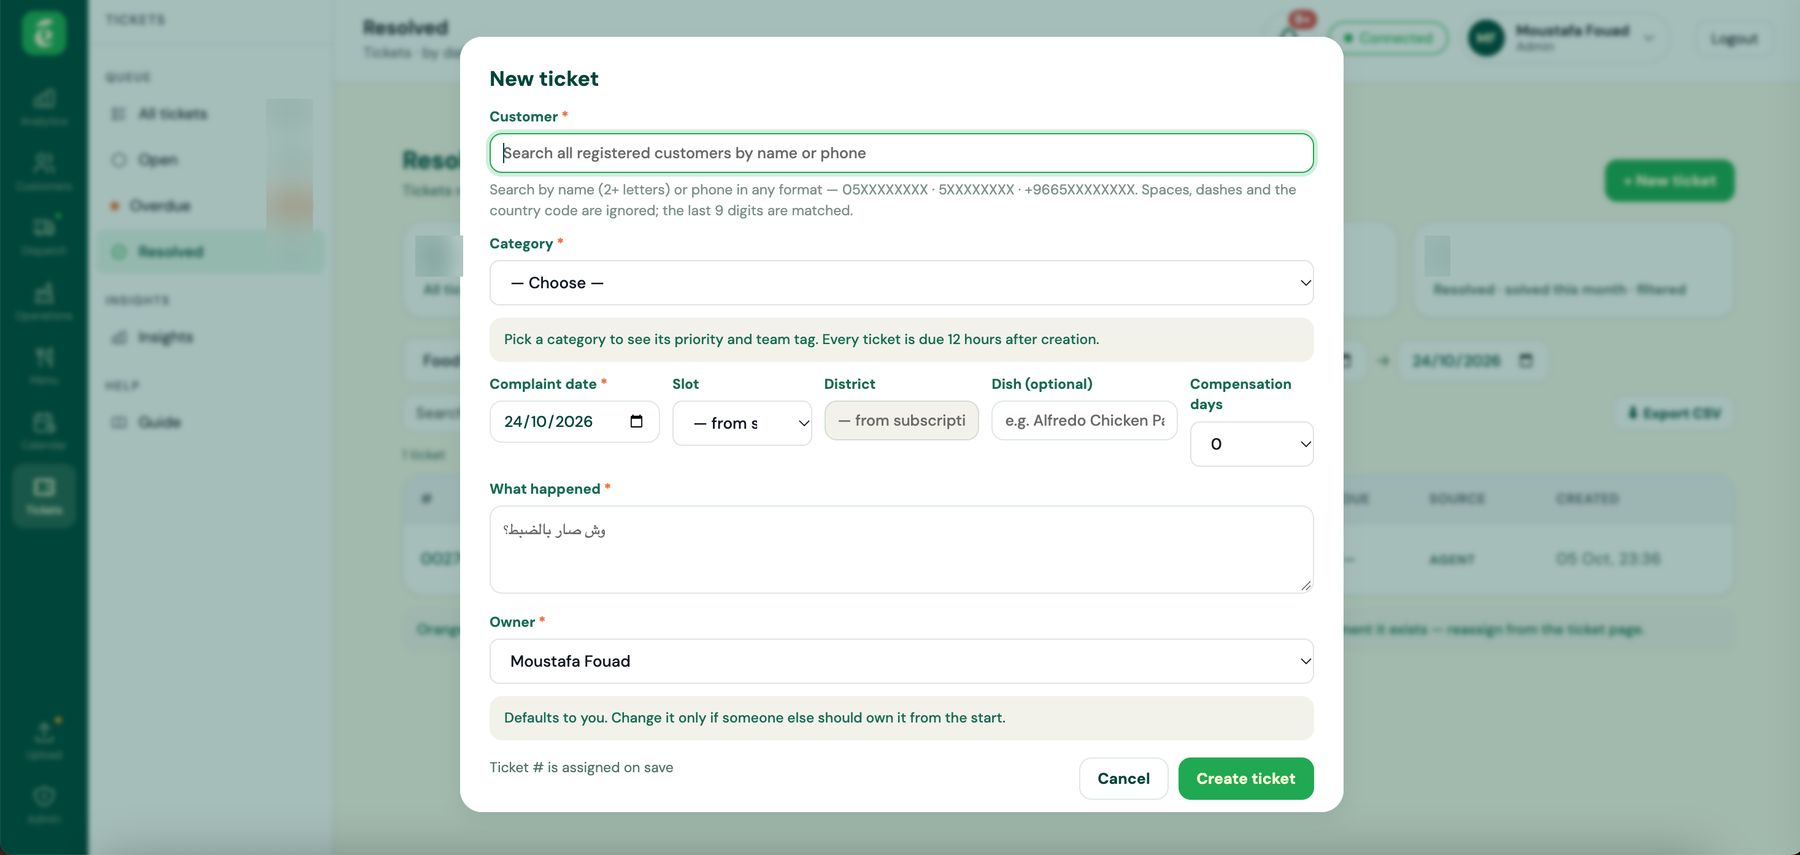This screenshot has width=1800, height=855.
Task: Expand the Category dropdown
Action: point(901,283)
